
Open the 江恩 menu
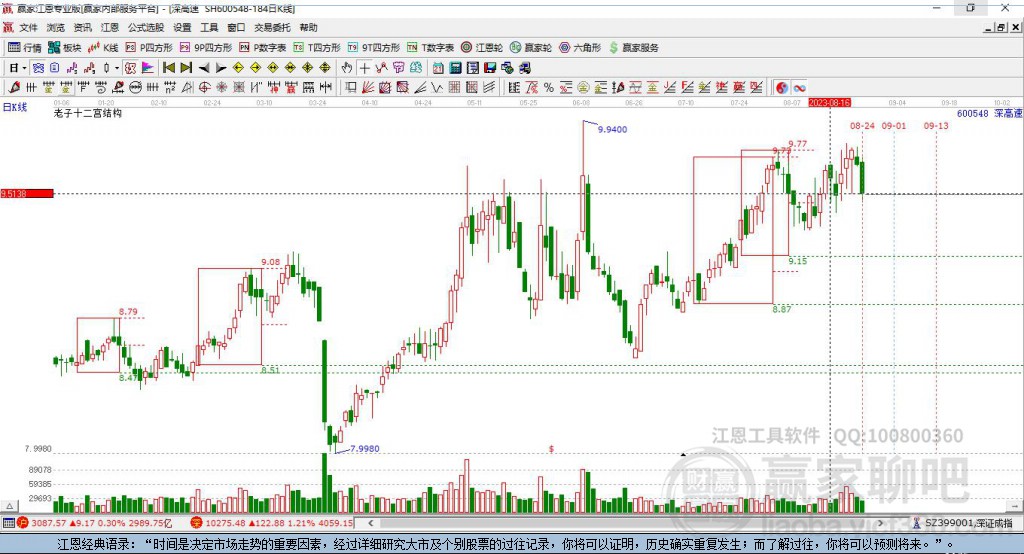110,27
